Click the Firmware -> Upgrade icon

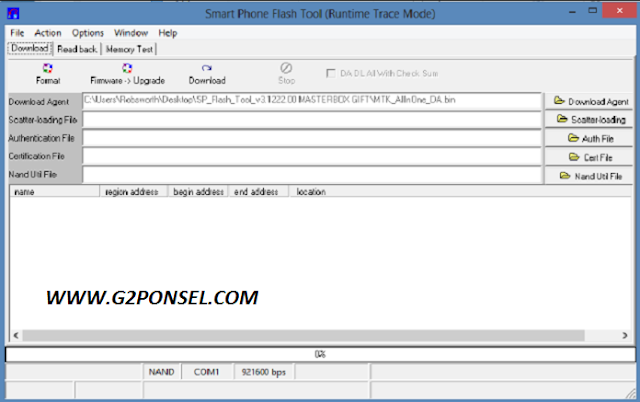coord(127,68)
